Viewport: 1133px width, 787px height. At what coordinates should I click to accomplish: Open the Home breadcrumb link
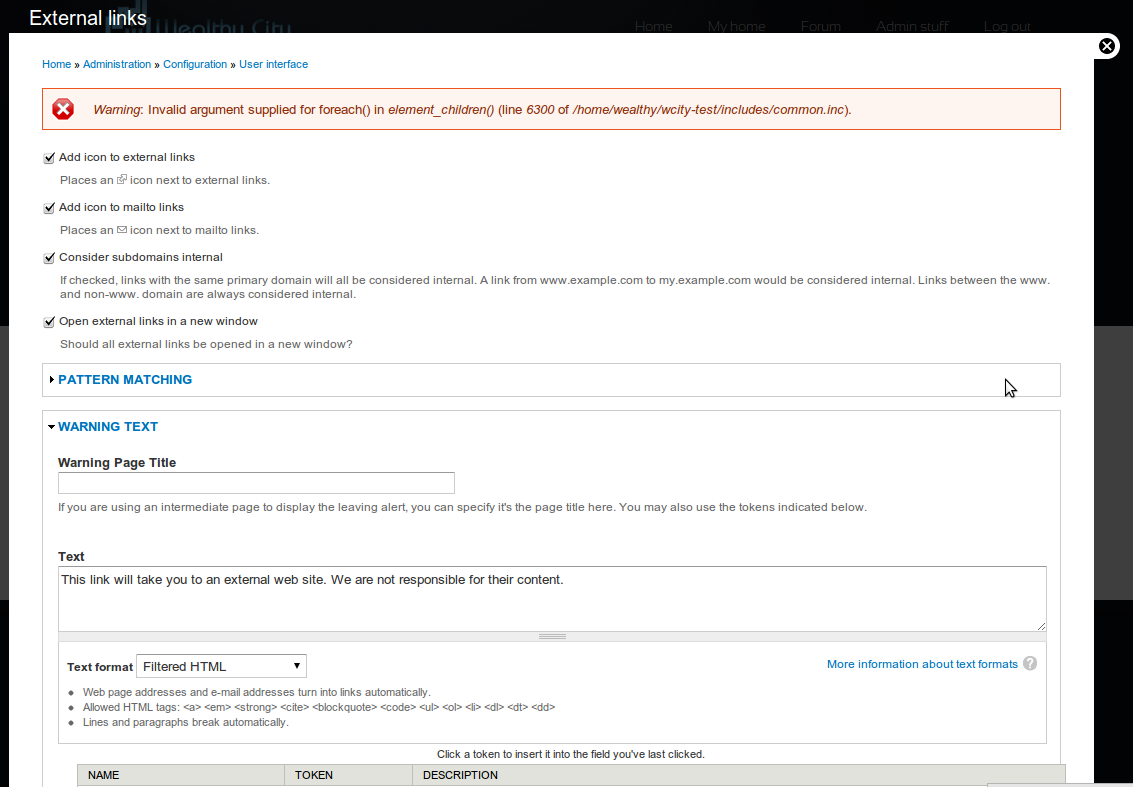tap(56, 64)
